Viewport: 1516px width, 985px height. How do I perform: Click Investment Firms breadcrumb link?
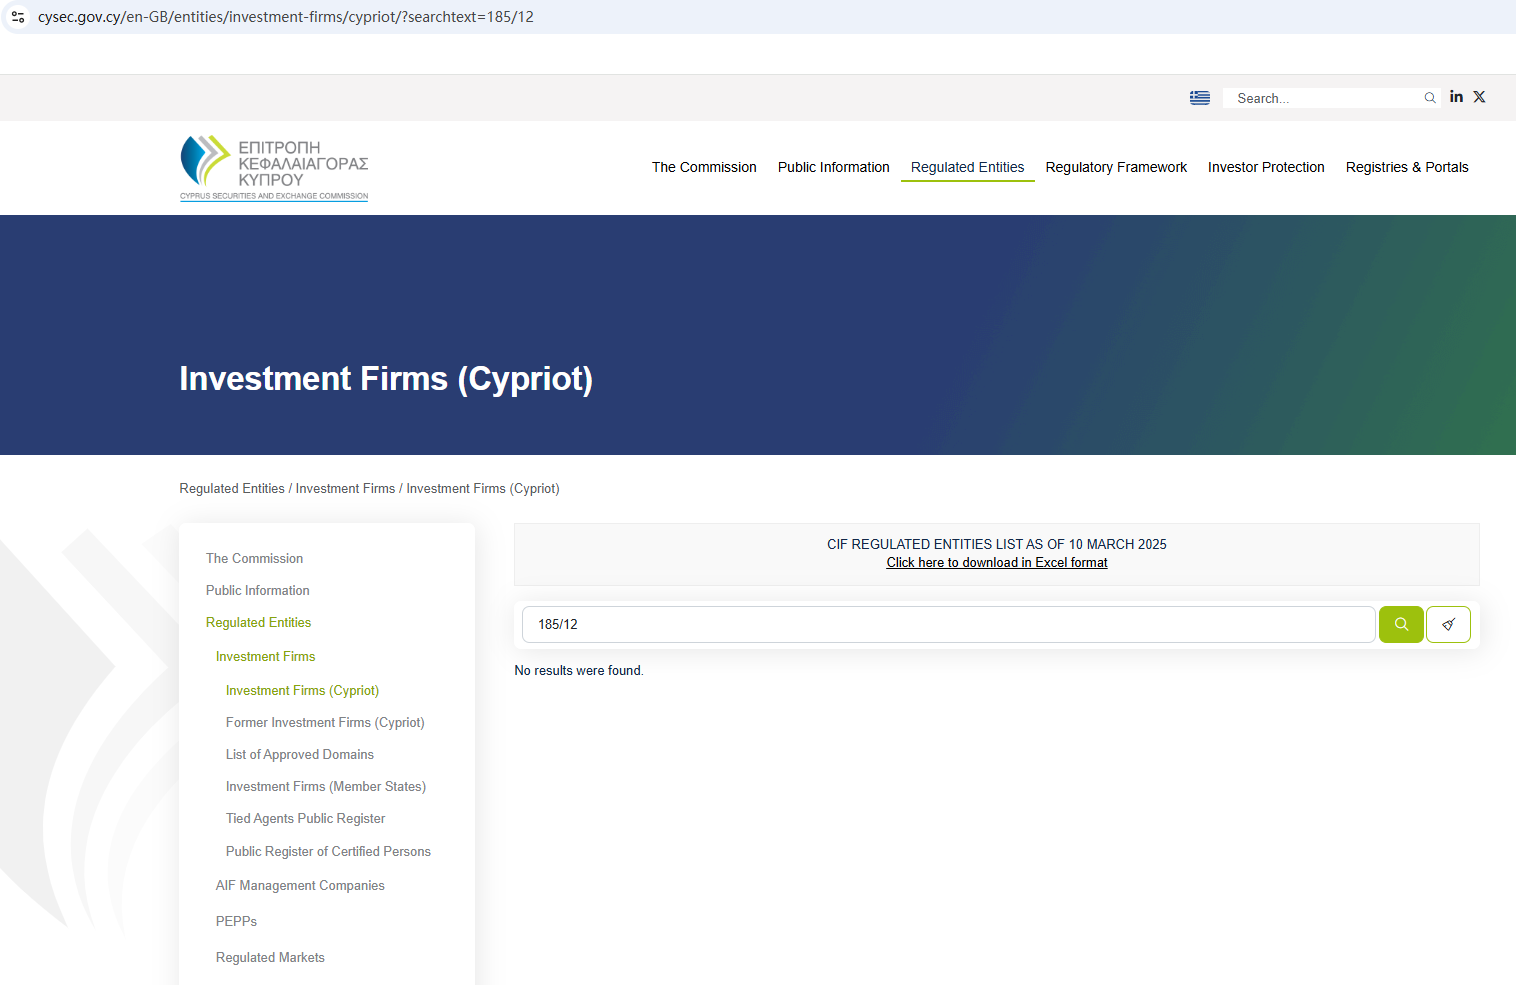pos(345,489)
